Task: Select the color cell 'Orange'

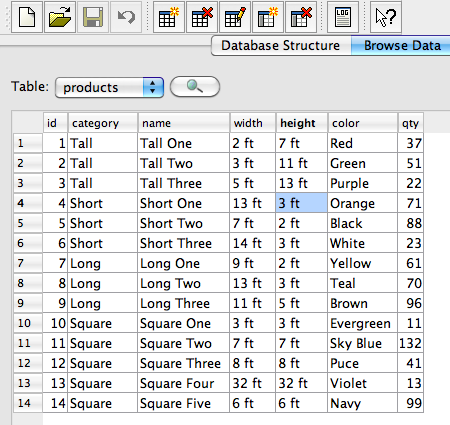Action: tap(363, 203)
